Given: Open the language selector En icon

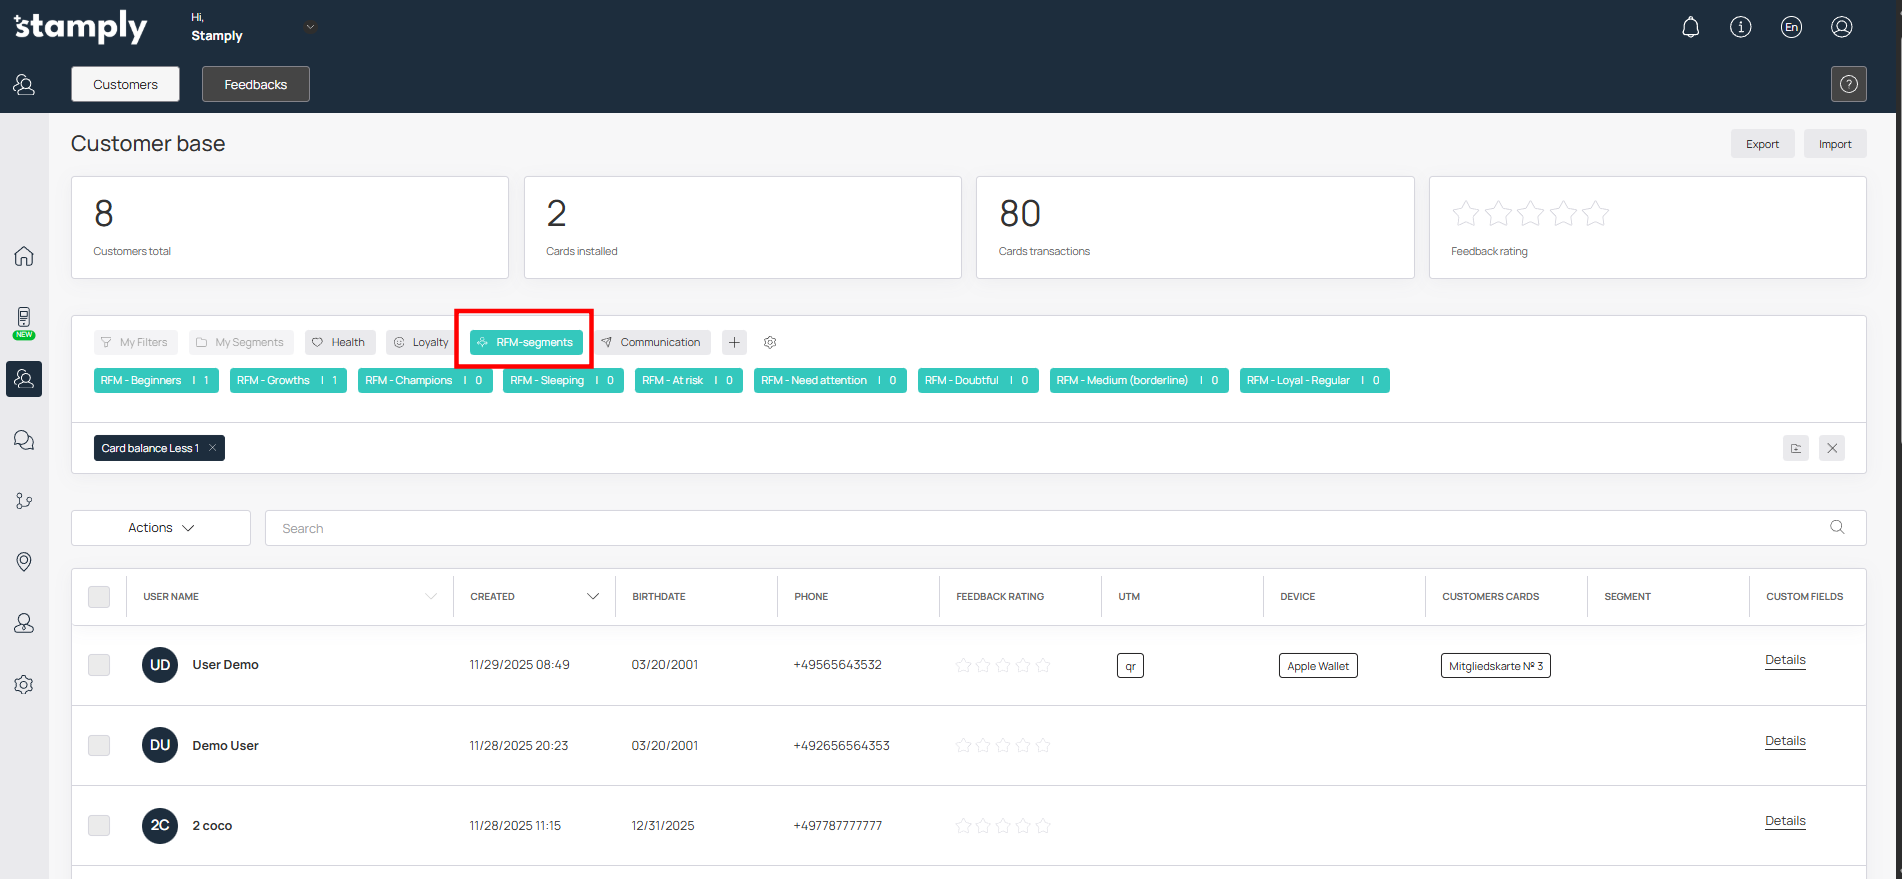Looking at the screenshot, I should tap(1791, 27).
